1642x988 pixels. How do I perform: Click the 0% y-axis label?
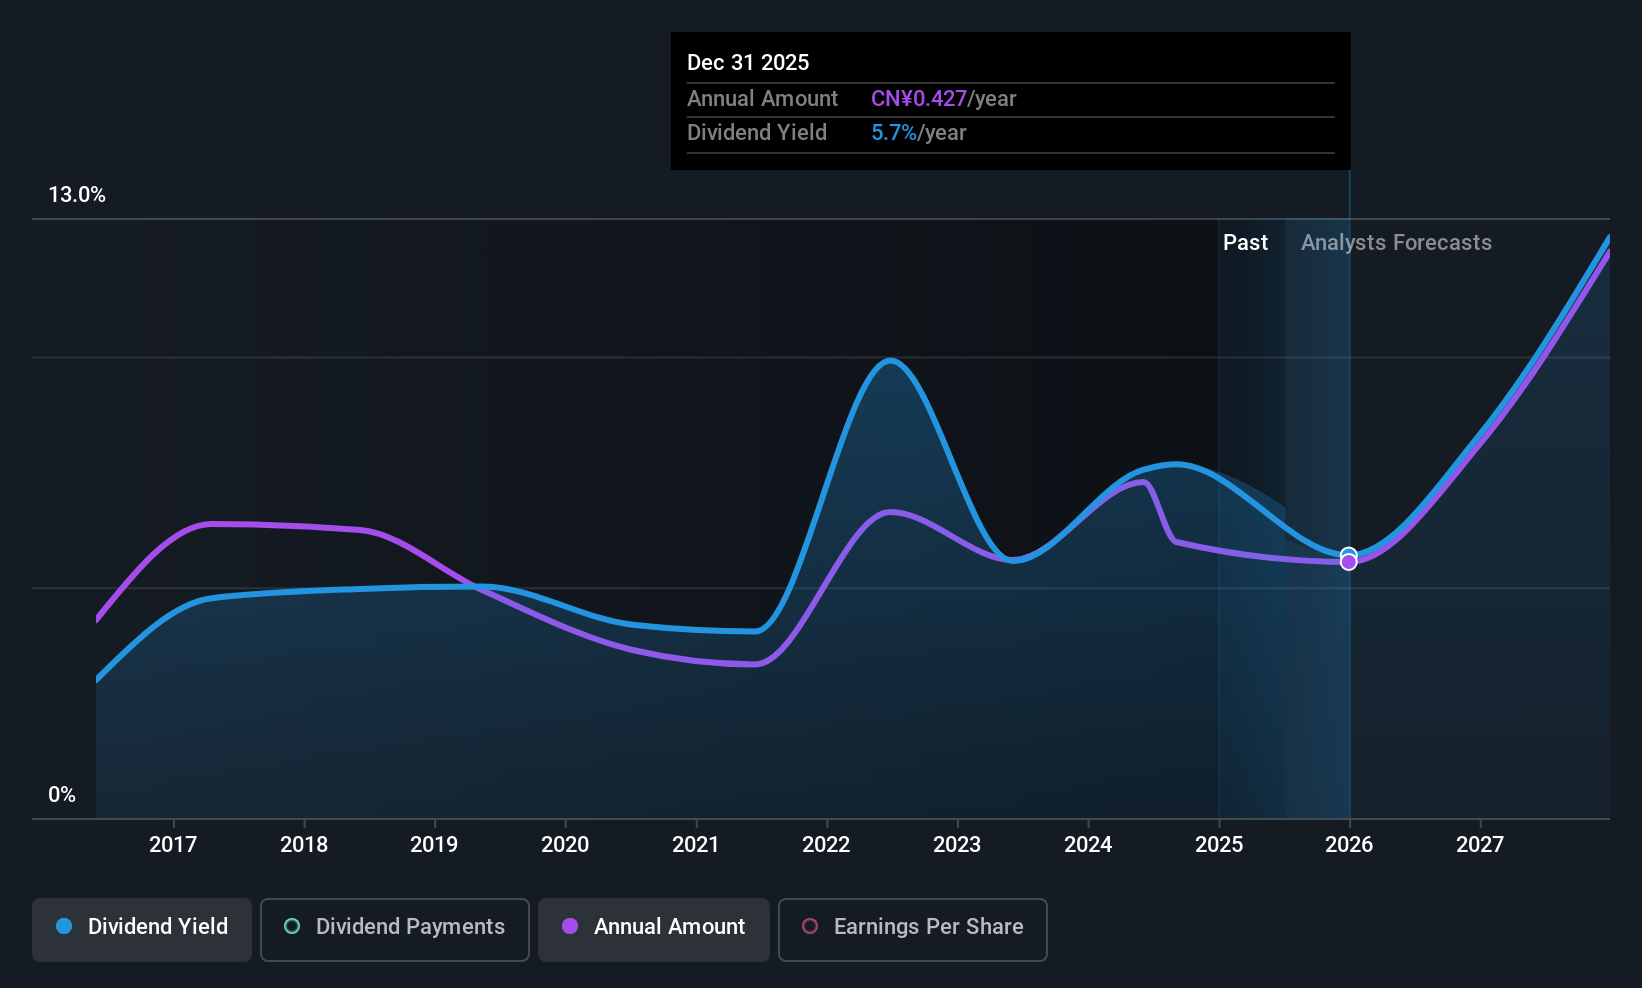point(62,795)
